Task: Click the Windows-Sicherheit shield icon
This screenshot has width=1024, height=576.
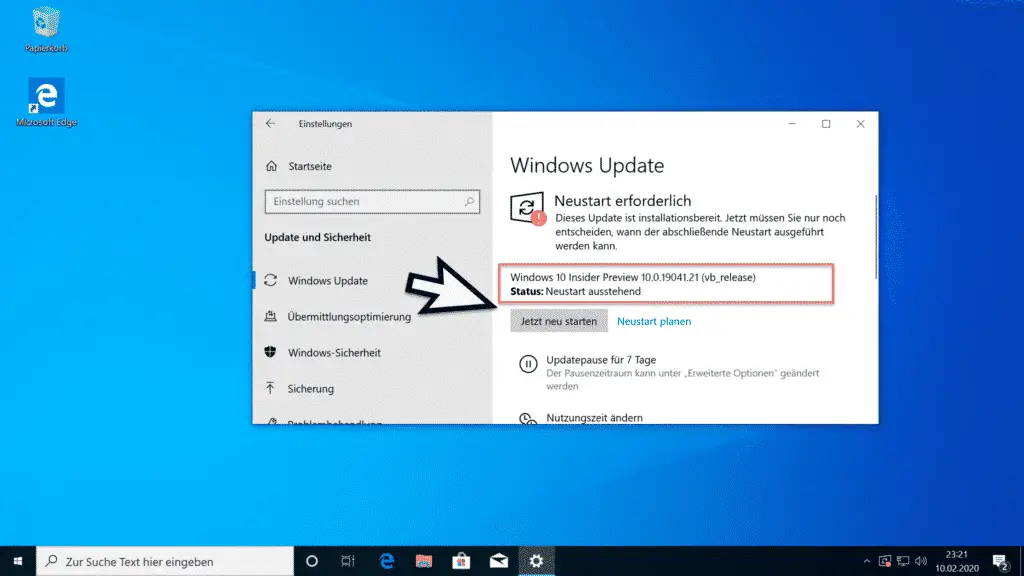Action: [270, 353]
